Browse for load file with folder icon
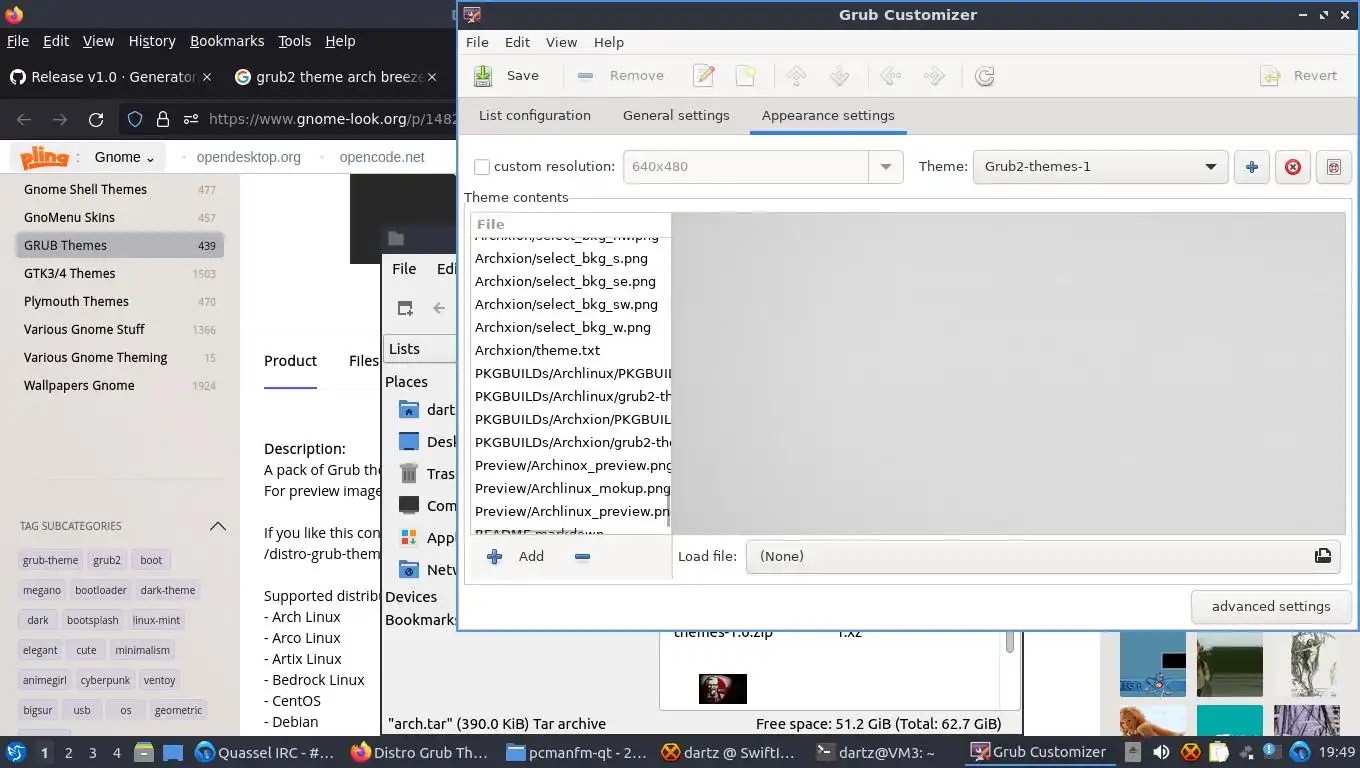 (1323, 556)
